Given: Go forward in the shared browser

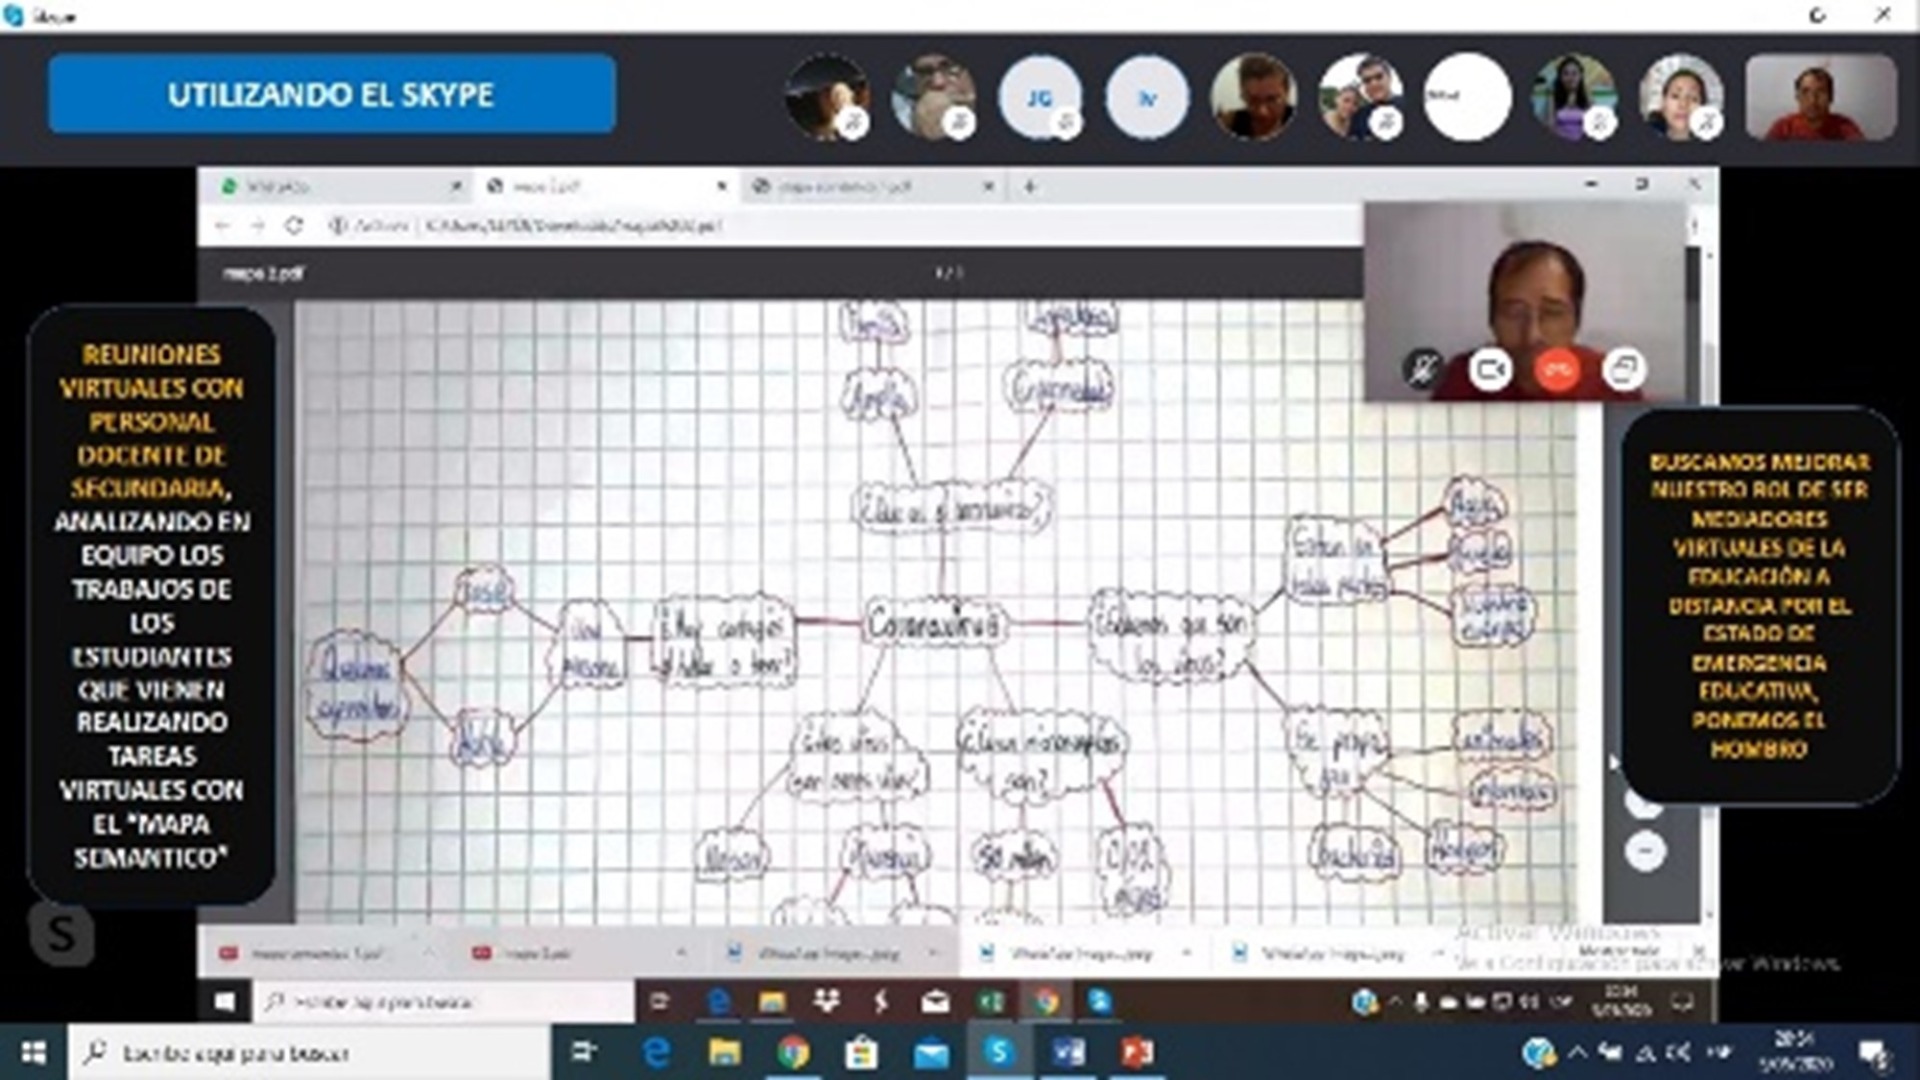Looking at the screenshot, I should tap(257, 226).
